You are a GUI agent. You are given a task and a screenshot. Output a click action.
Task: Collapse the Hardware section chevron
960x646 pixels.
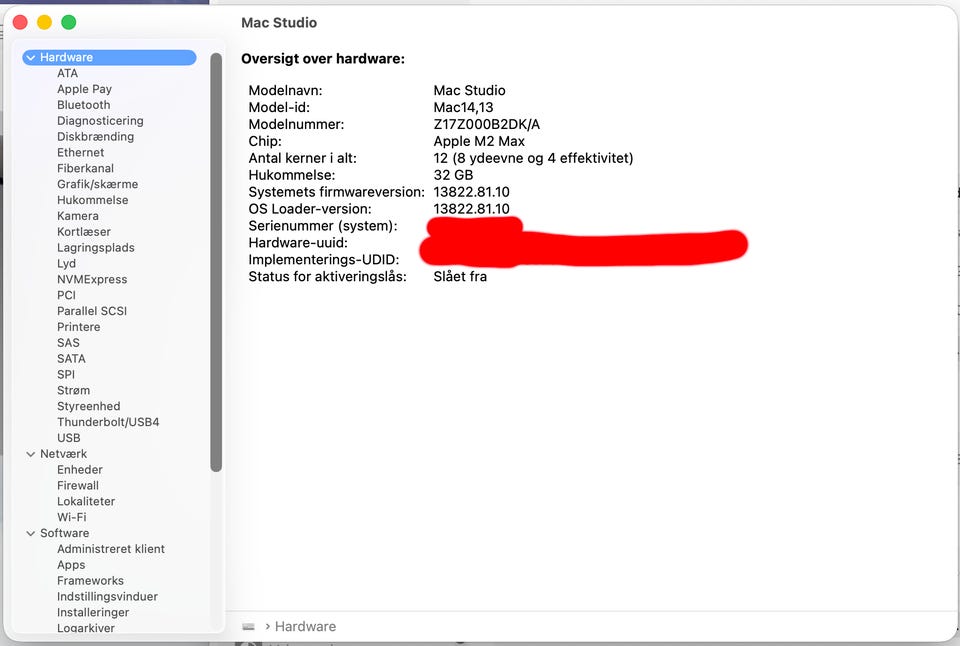coord(31,58)
